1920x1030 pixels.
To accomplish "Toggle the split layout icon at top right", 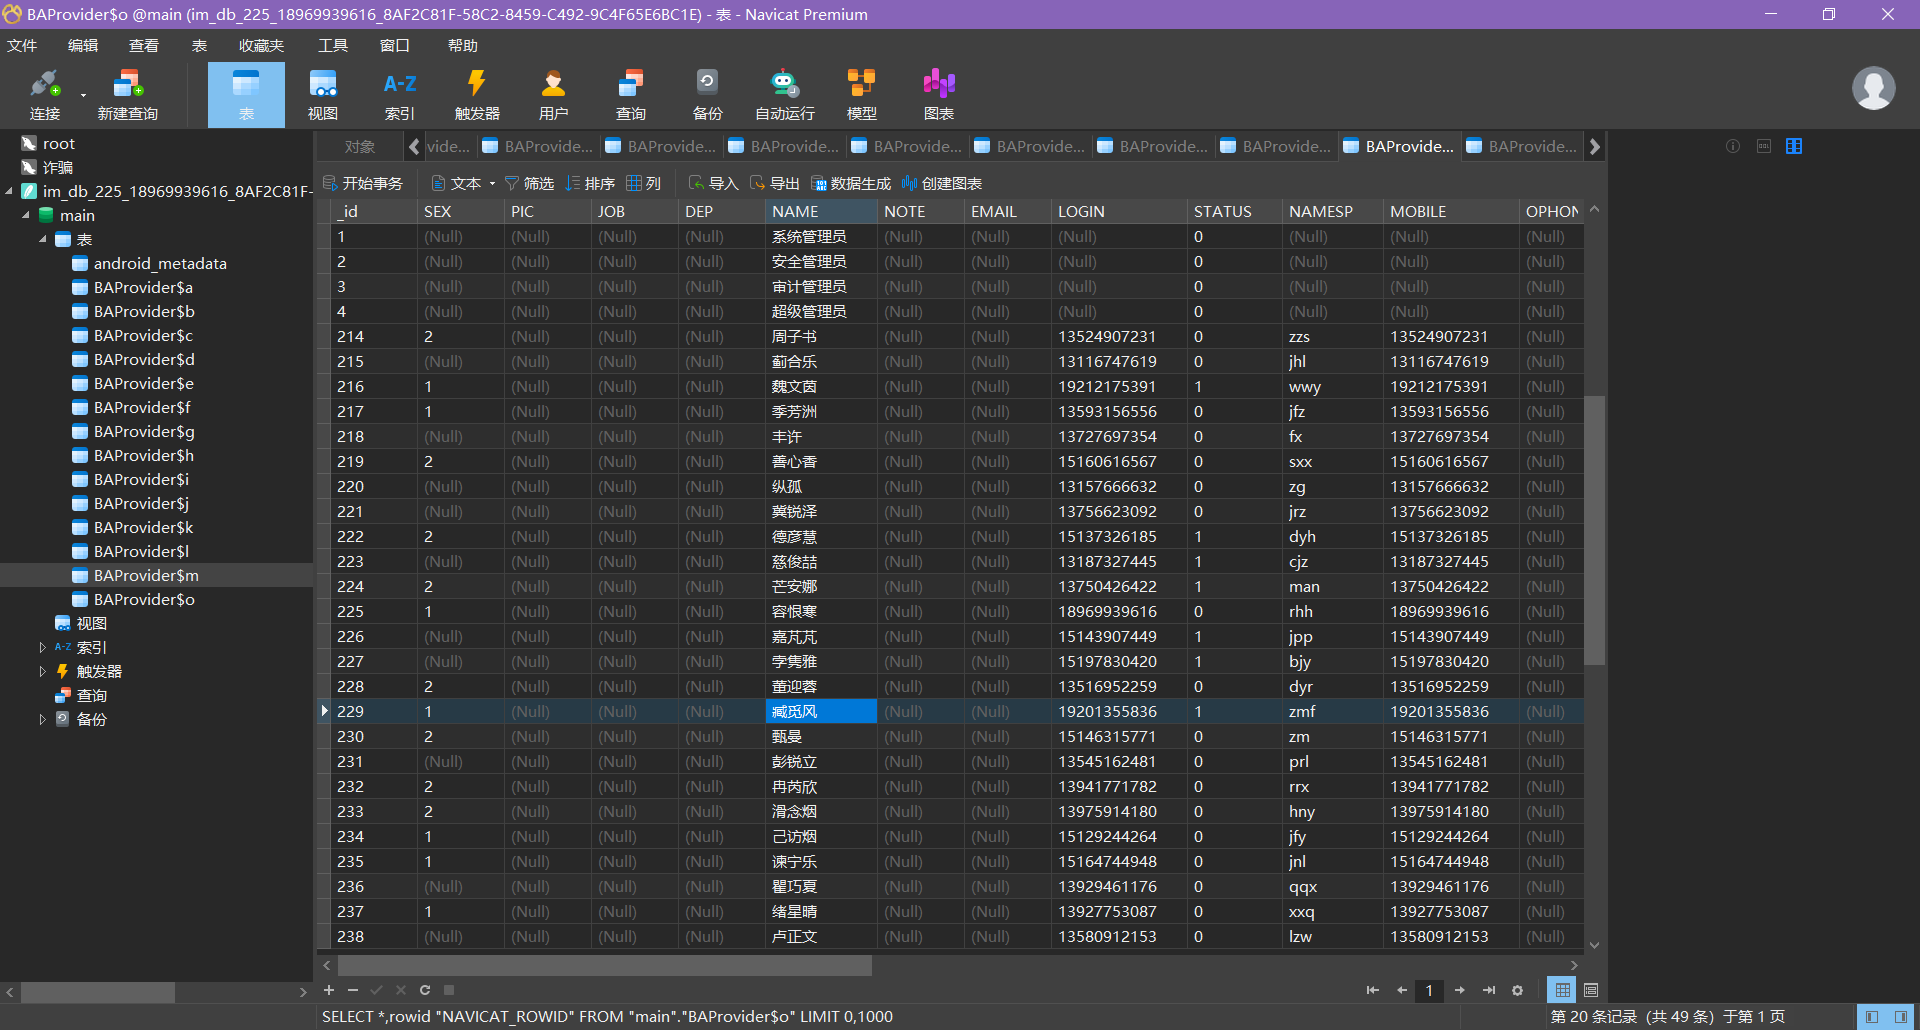I will [1794, 146].
